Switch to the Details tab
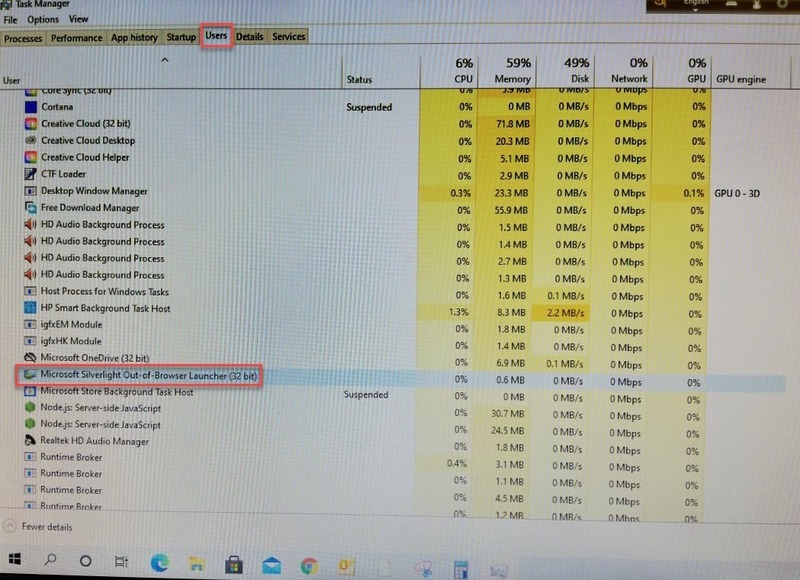Image resolution: width=800 pixels, height=580 pixels. 248,37
